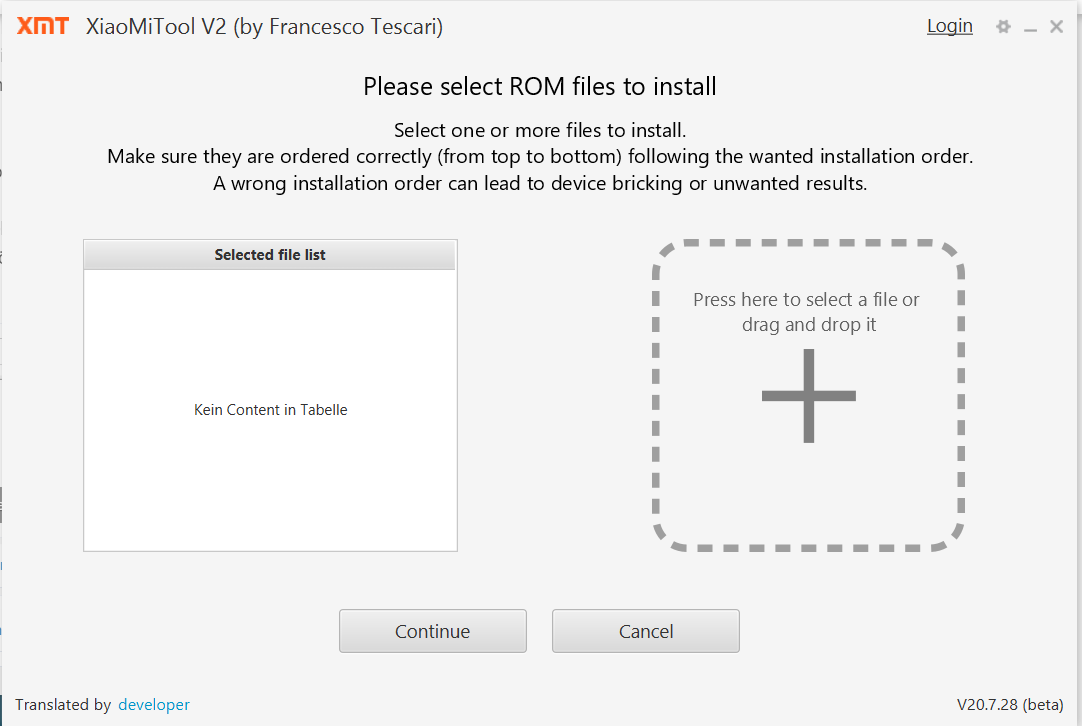The height and width of the screenshot is (726, 1082).
Task: Click the device bricking warning line
Action: (540, 184)
